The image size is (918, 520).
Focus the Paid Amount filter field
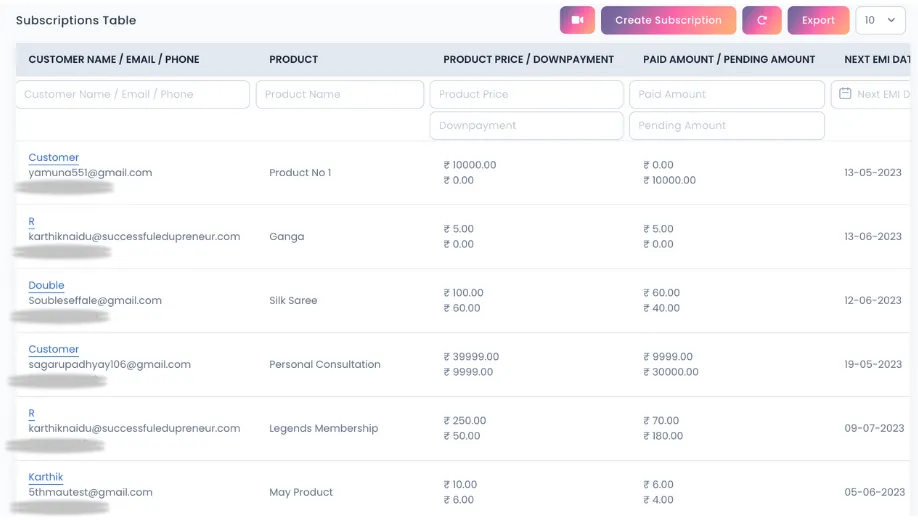[726, 94]
